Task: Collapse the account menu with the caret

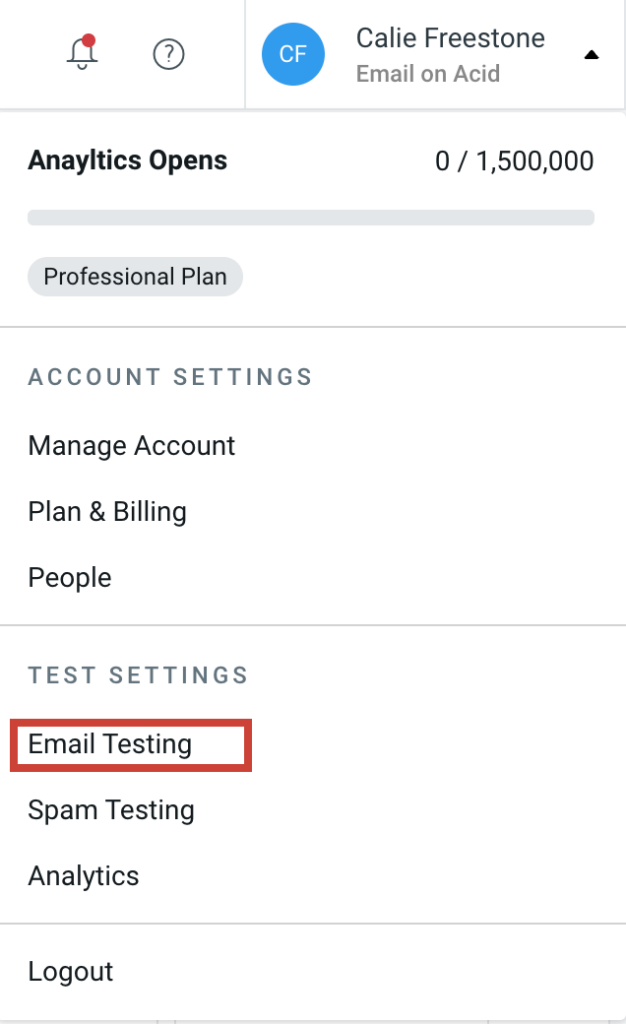Action: click(592, 56)
